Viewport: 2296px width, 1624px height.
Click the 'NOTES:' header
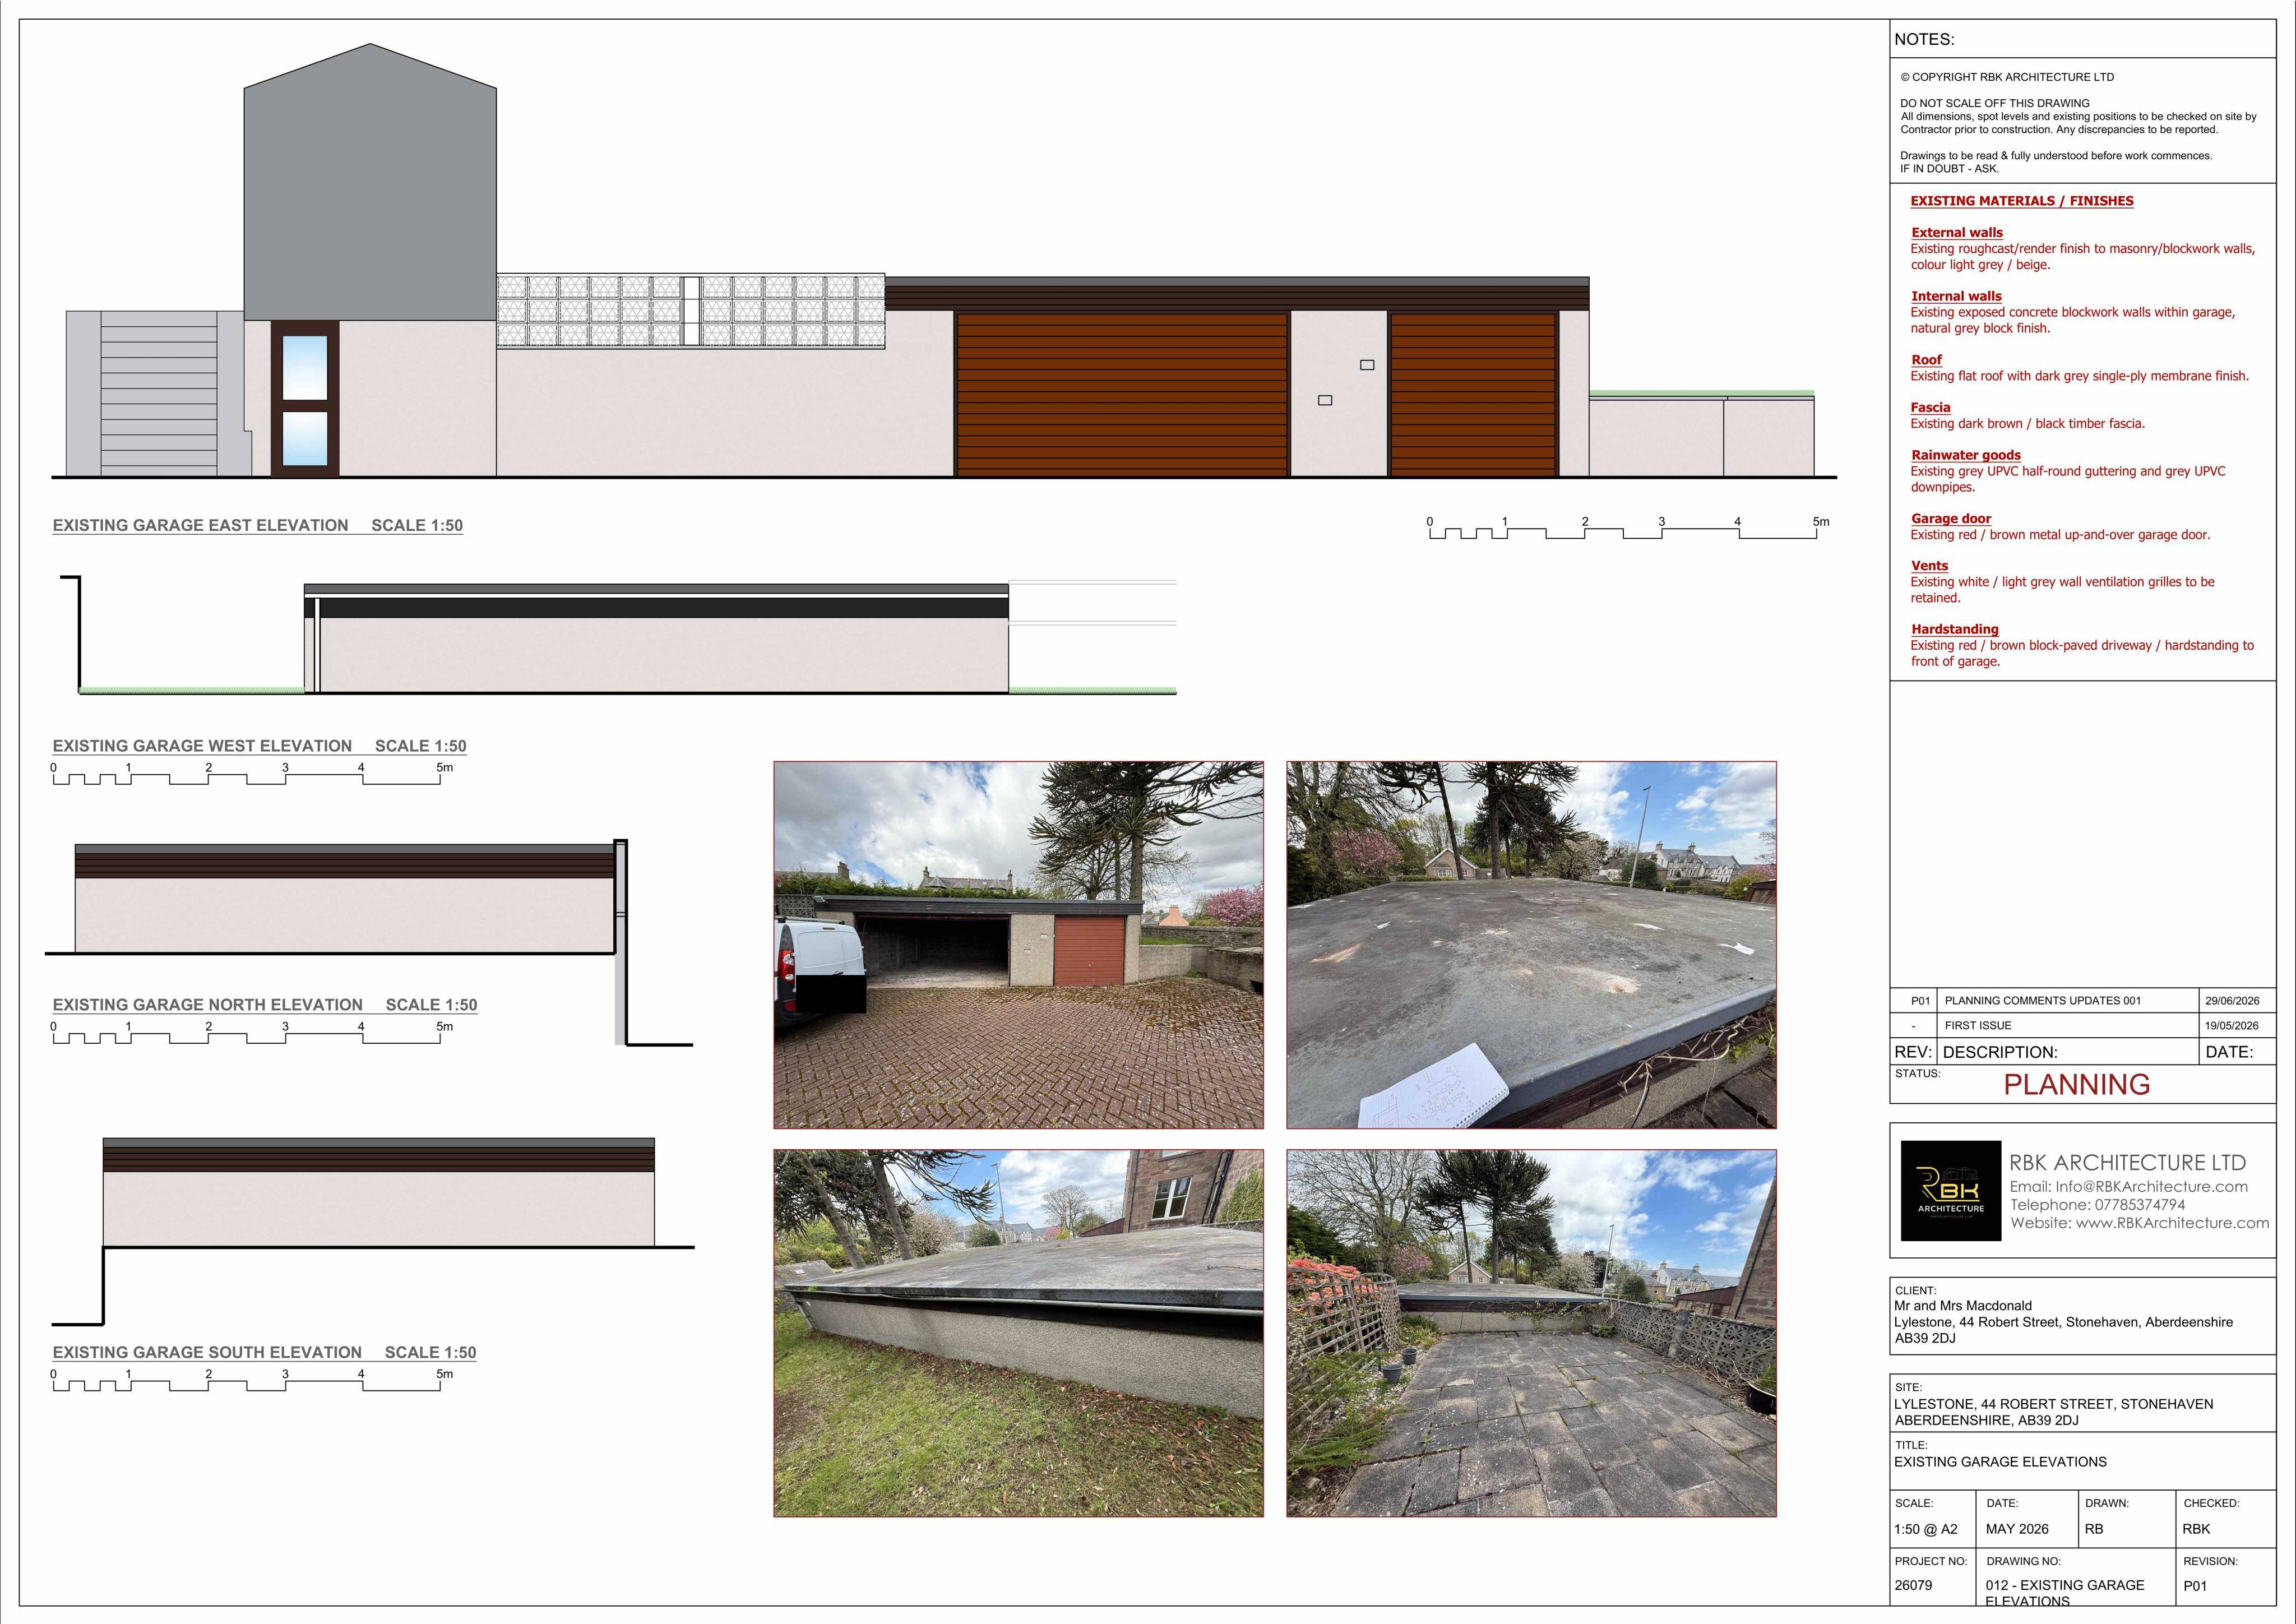coord(1924,40)
